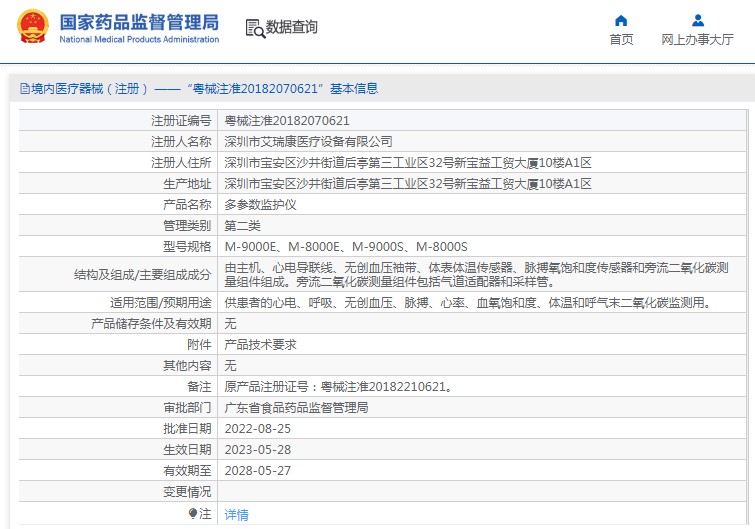Click the 变更情况 row label
The image size is (755, 529).
(x=187, y=491)
